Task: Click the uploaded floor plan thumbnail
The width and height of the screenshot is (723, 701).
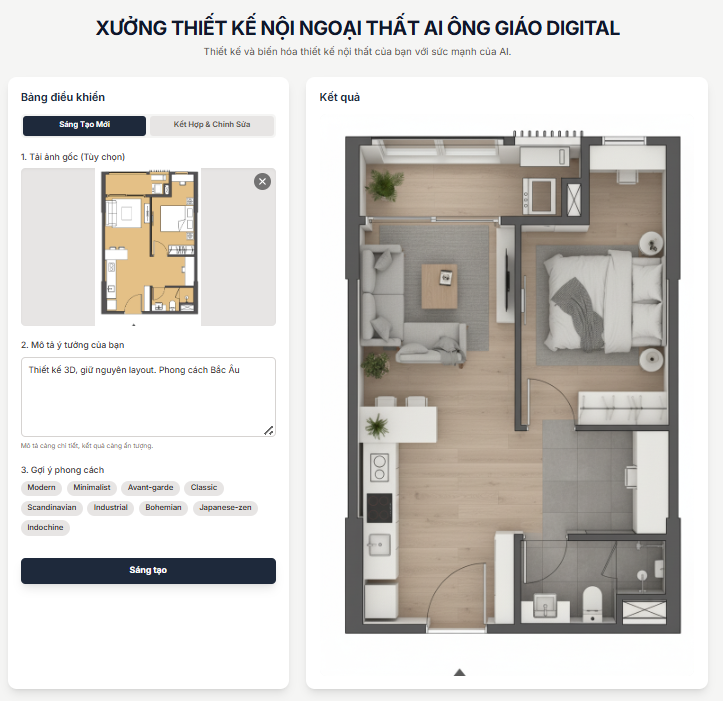Action: click(149, 247)
